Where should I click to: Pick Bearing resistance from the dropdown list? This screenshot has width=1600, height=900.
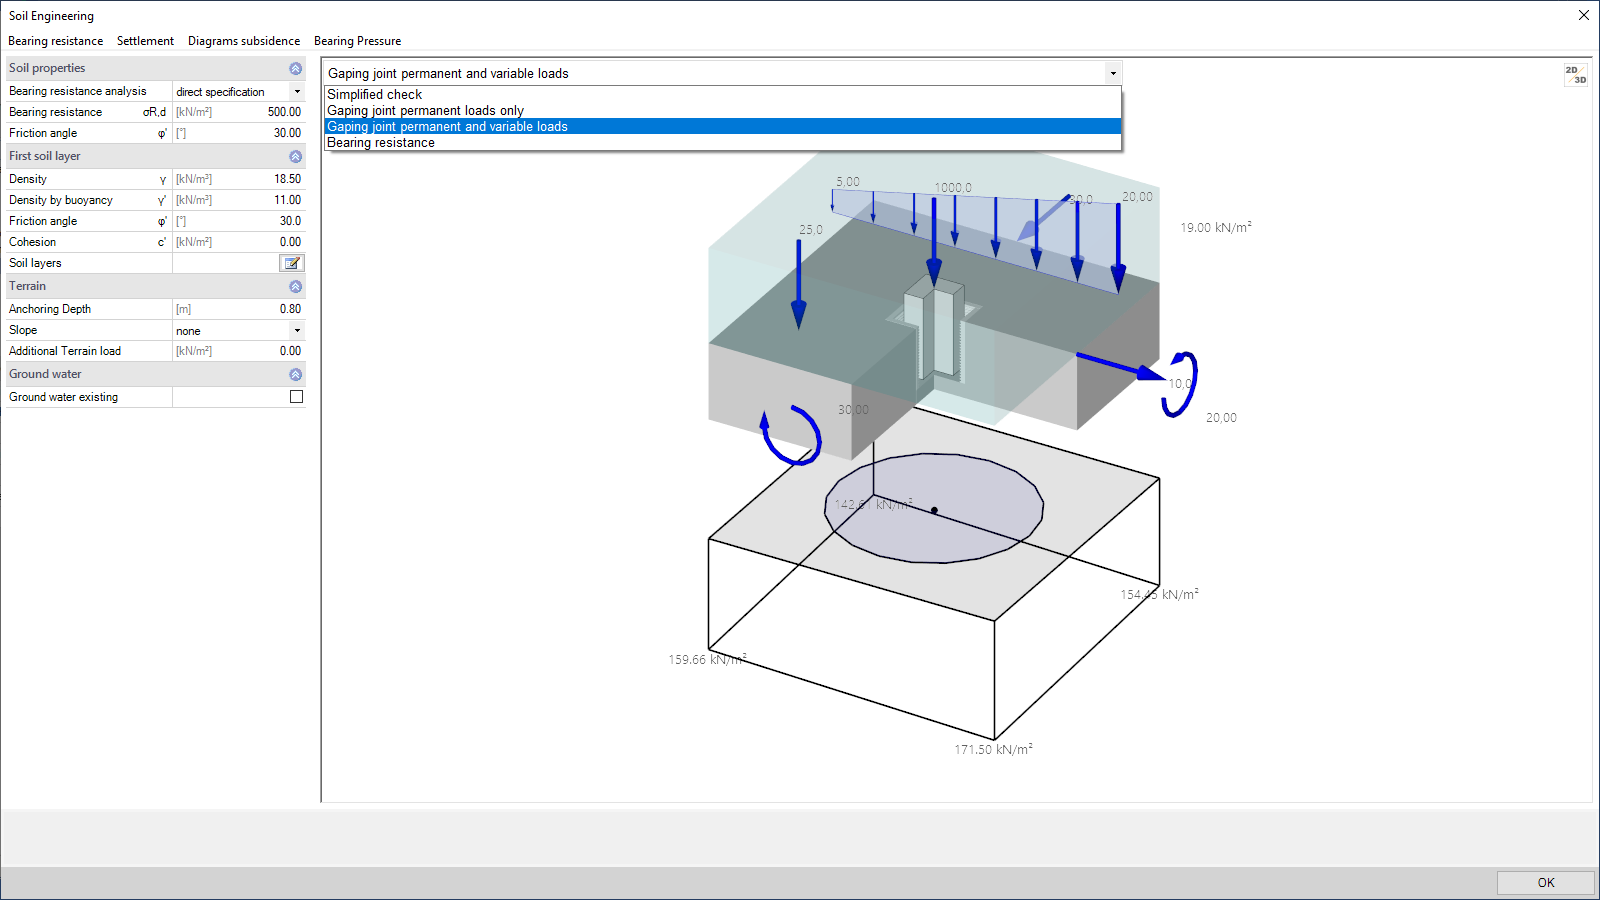point(723,143)
